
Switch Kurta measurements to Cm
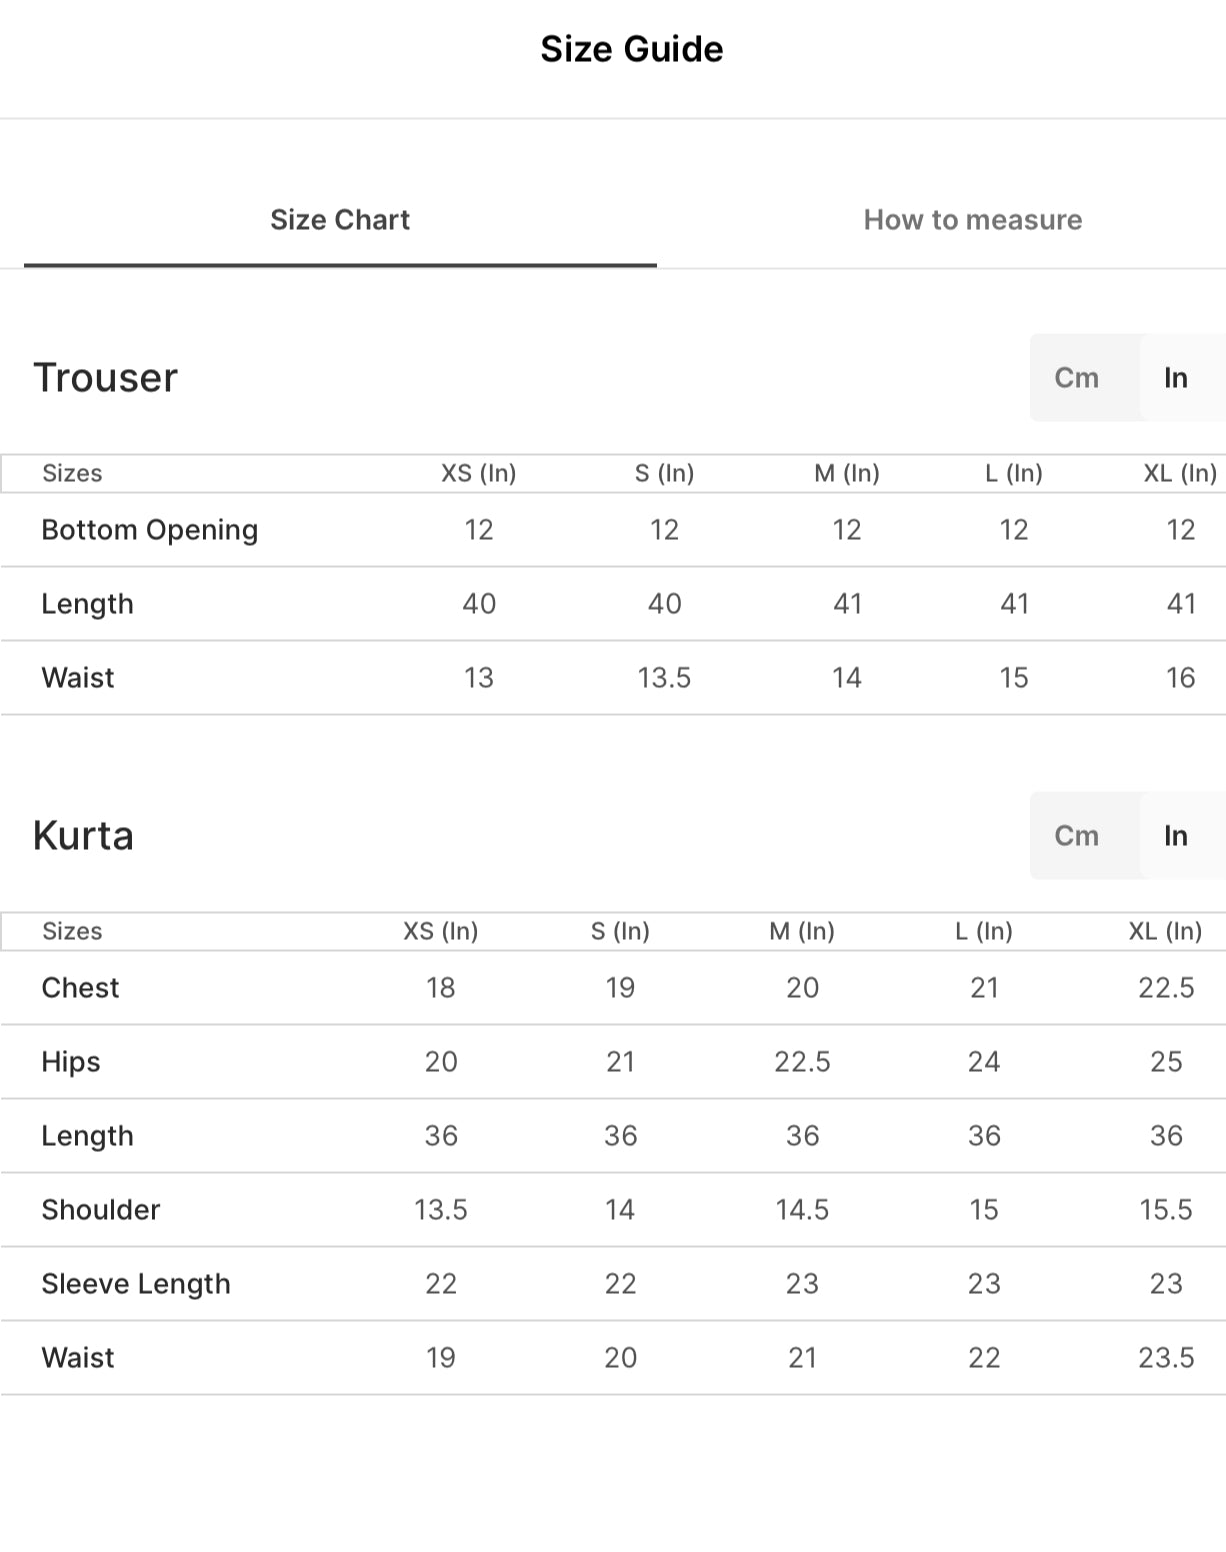pyautogui.click(x=1076, y=836)
